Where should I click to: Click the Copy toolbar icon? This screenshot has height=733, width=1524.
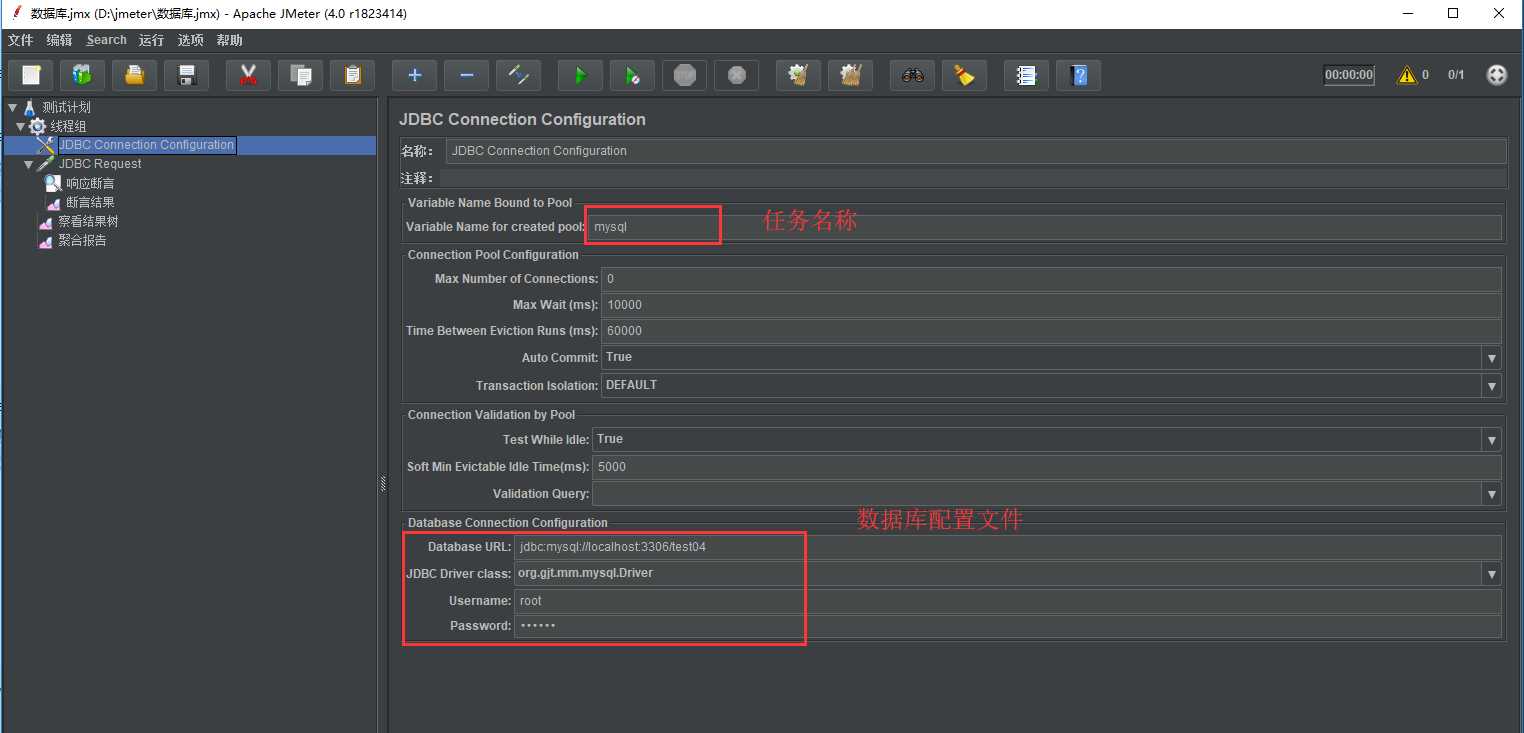300,75
